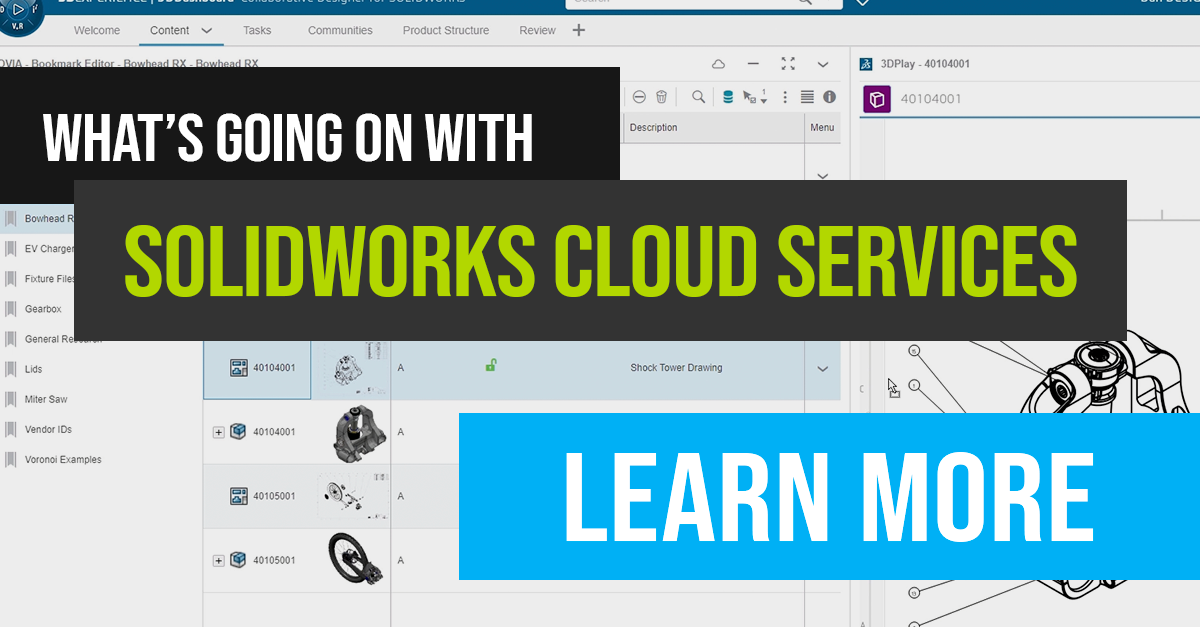1200x627 pixels.
Task: Open the Content tab dropdown arrow
Action: 207,31
